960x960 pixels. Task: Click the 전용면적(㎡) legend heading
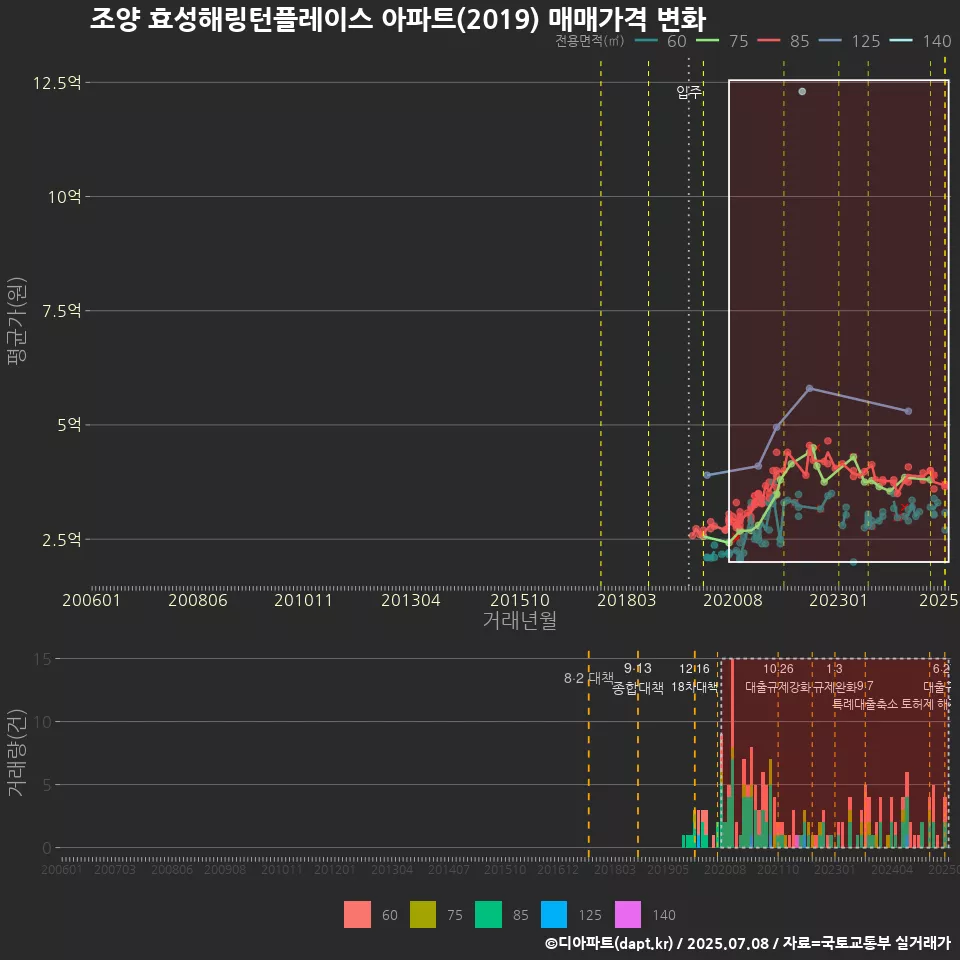point(590,41)
